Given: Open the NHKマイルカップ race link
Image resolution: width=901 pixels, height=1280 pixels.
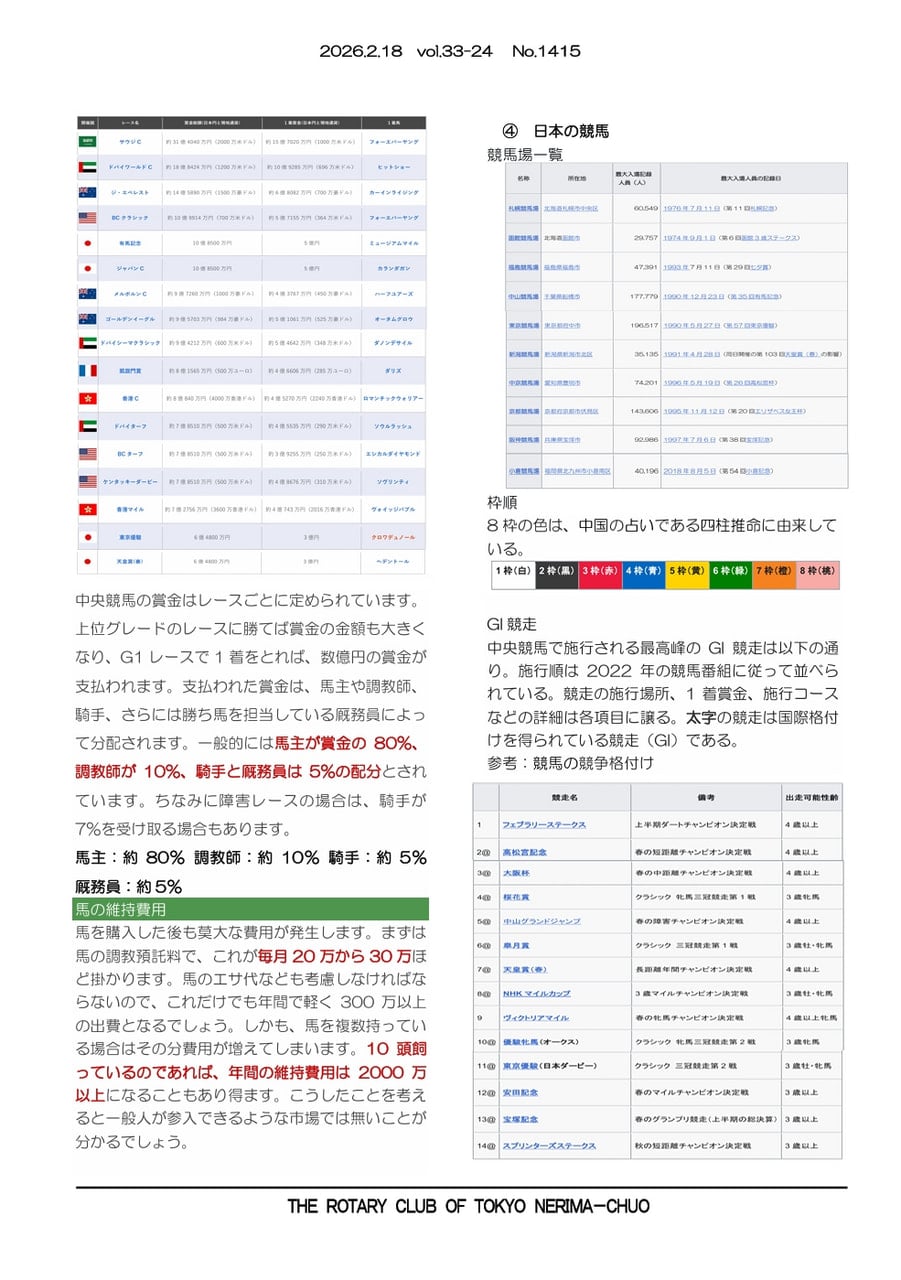Looking at the screenshot, I should [x=536, y=994].
